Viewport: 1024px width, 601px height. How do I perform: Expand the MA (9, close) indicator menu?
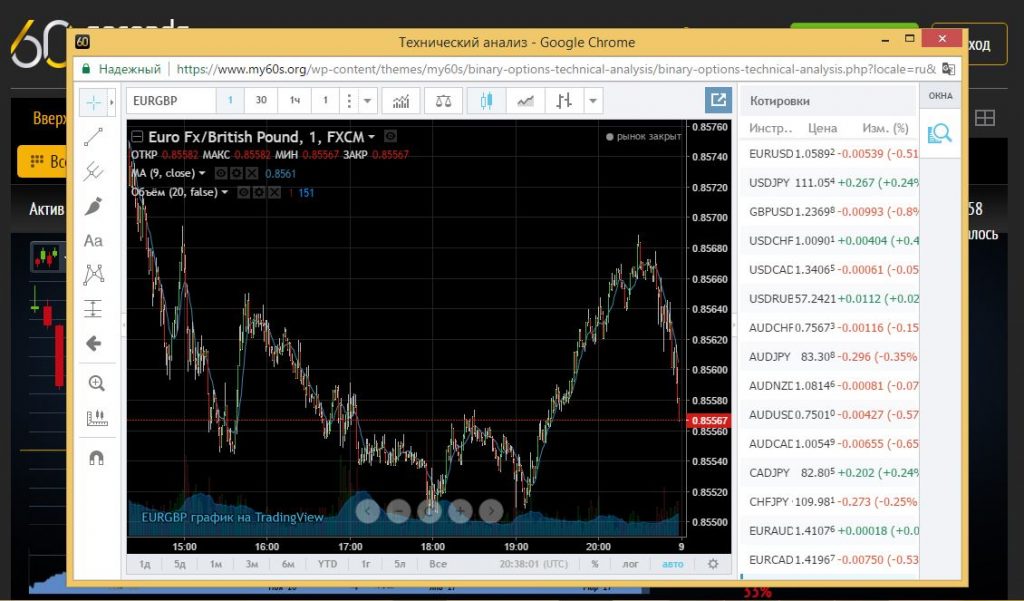[202, 174]
